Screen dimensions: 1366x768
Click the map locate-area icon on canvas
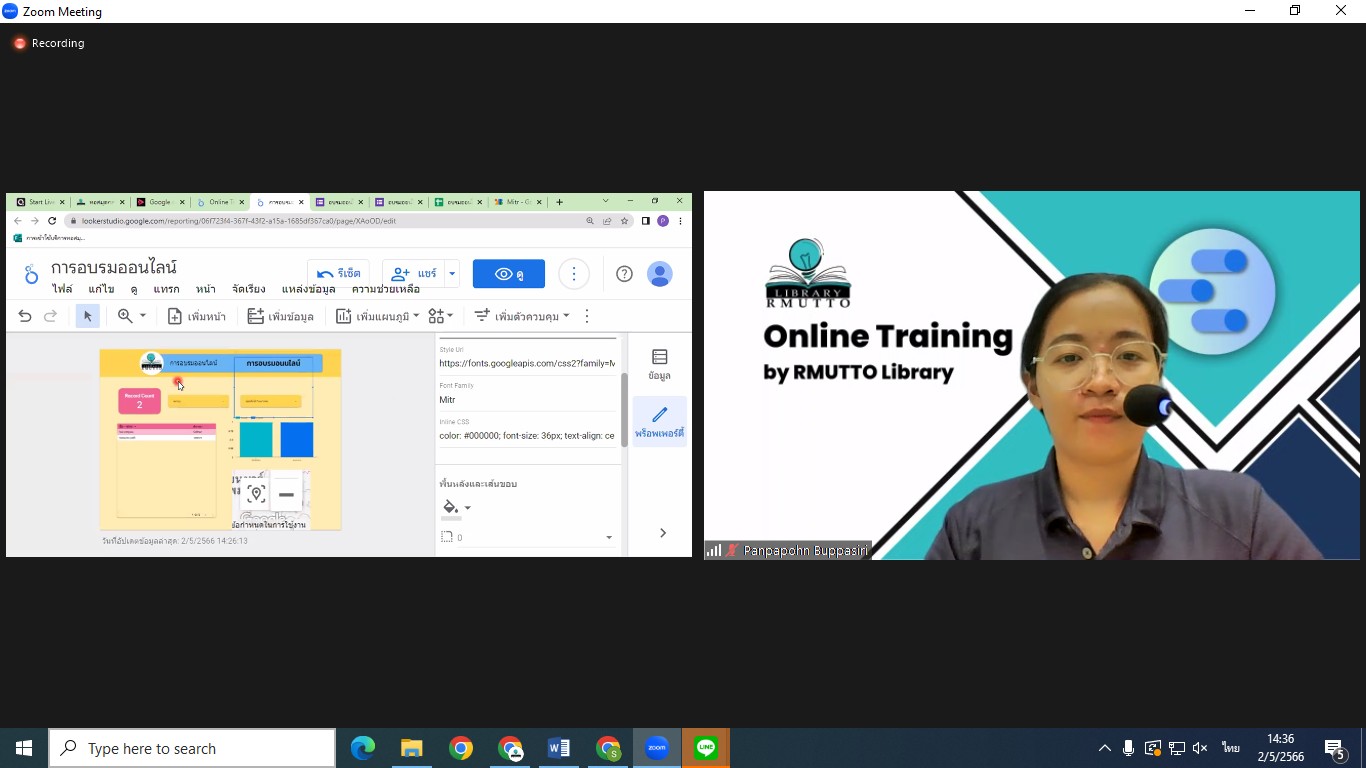pyautogui.click(x=256, y=494)
